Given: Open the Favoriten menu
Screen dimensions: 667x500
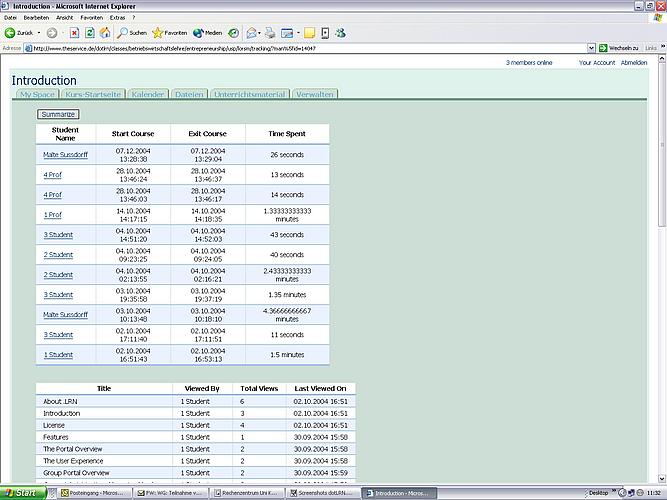Looking at the screenshot, I should click(91, 17).
